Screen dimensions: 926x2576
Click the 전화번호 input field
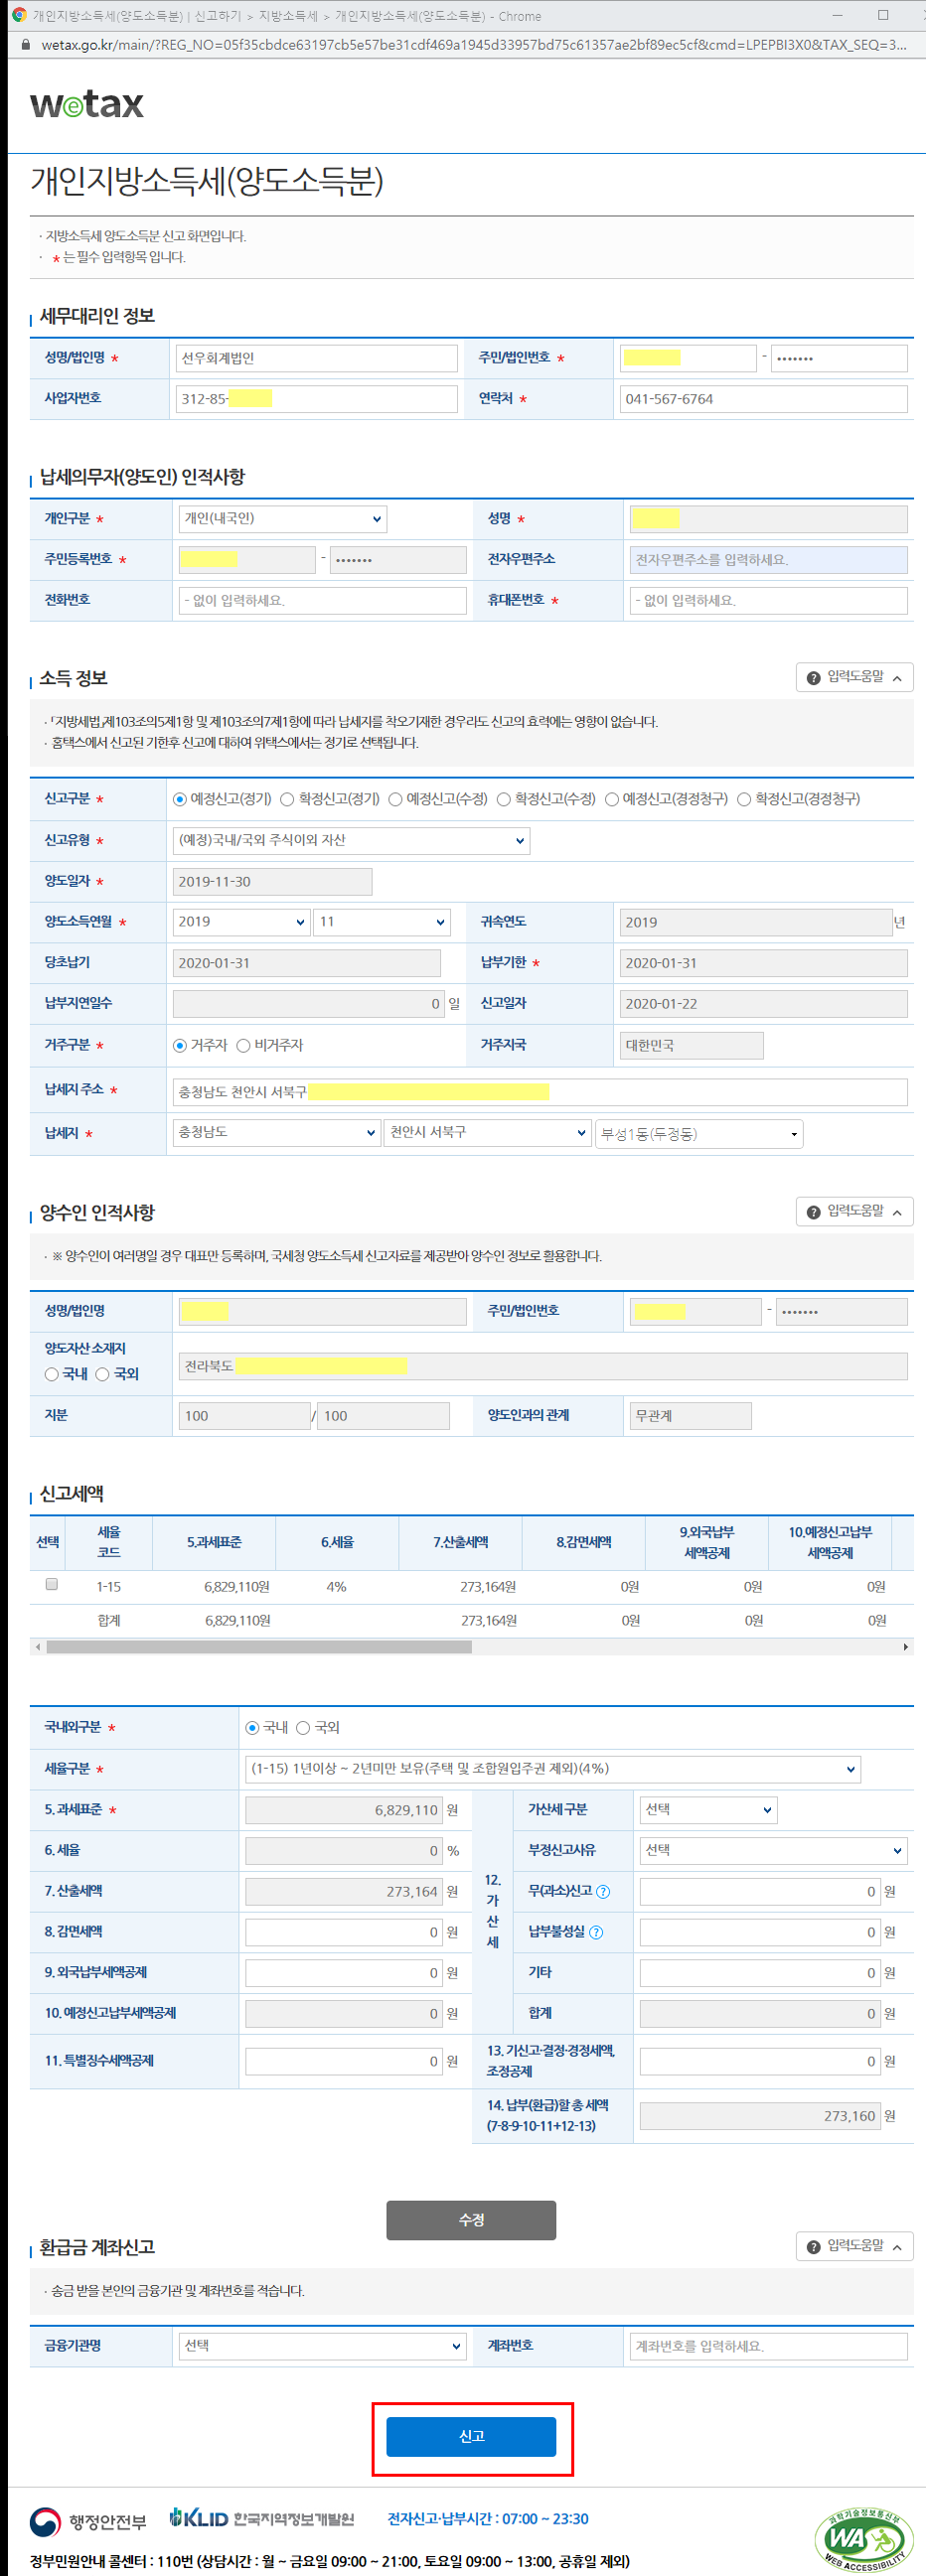pyautogui.click(x=322, y=601)
